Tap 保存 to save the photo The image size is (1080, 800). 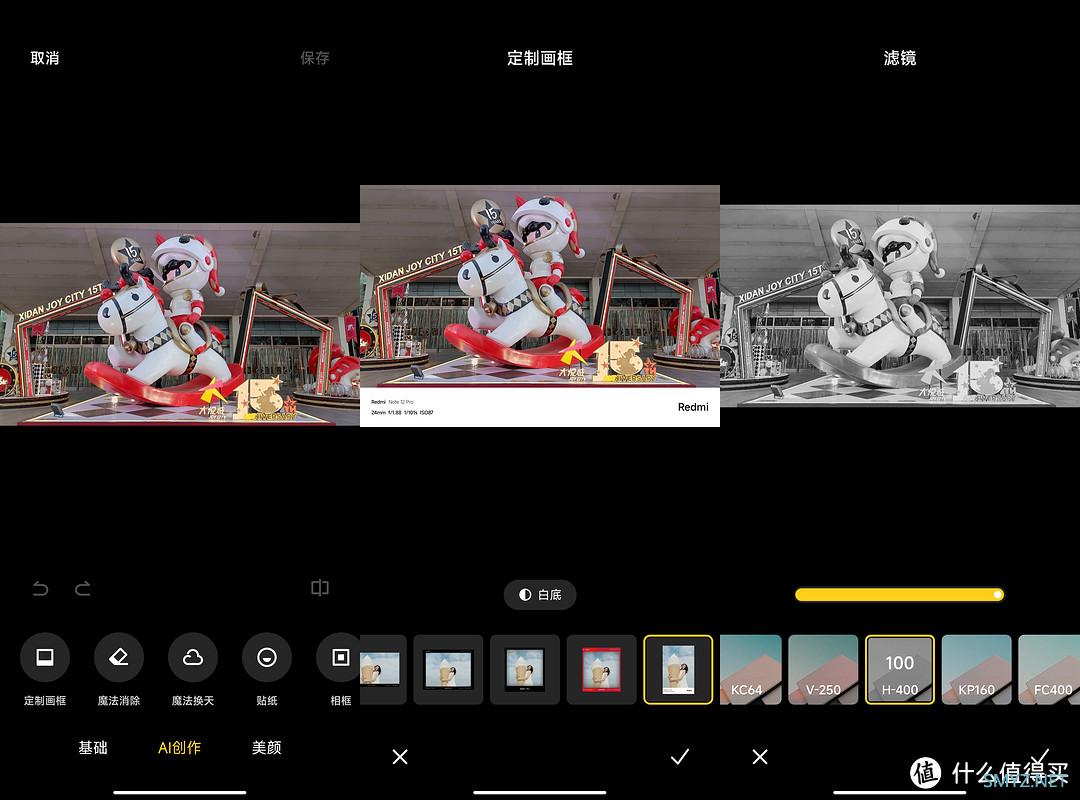coord(315,58)
